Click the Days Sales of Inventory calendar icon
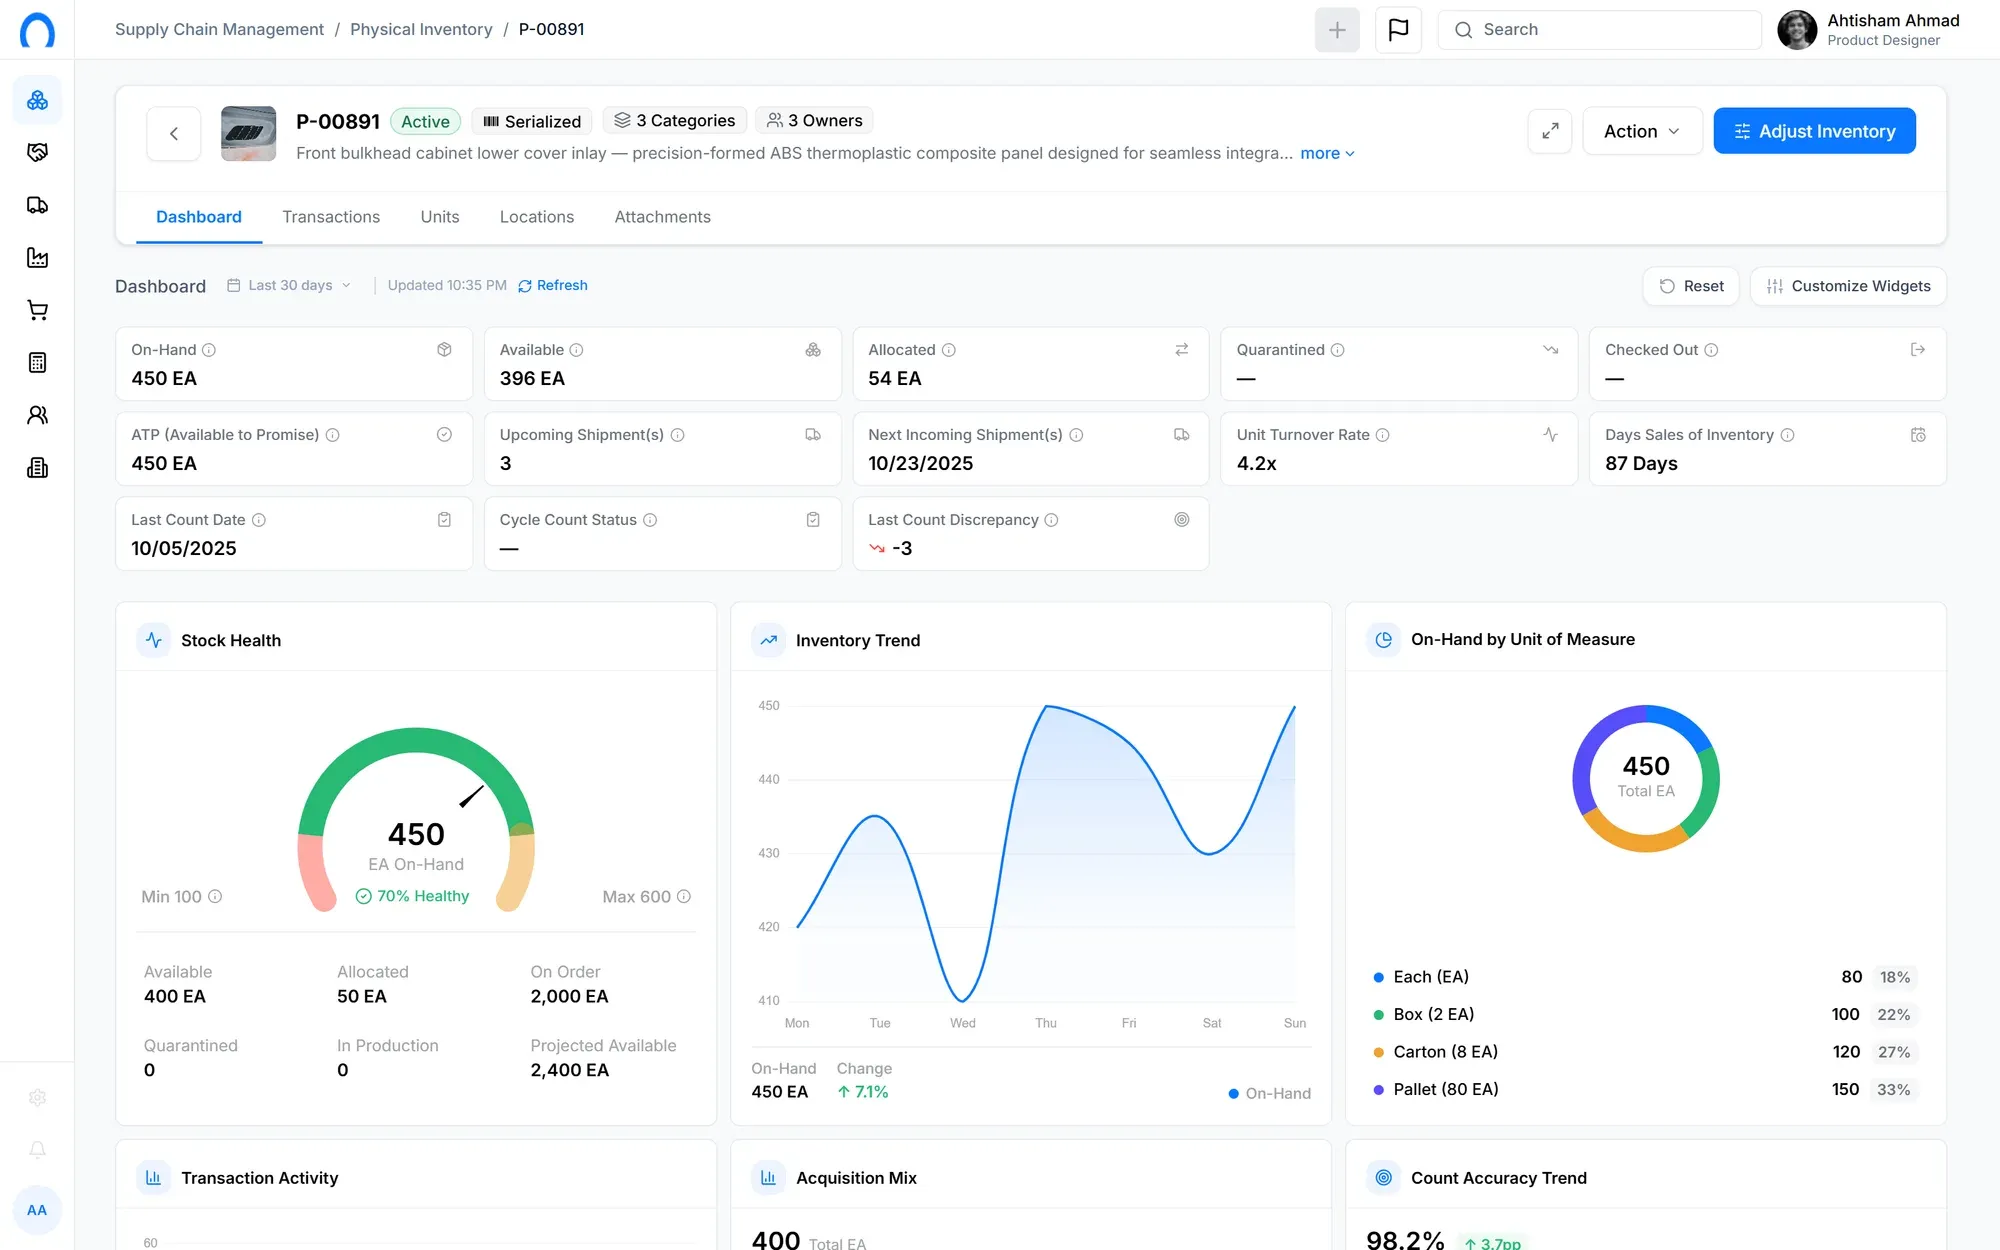Viewport: 2000px width, 1250px height. pos(1918,434)
